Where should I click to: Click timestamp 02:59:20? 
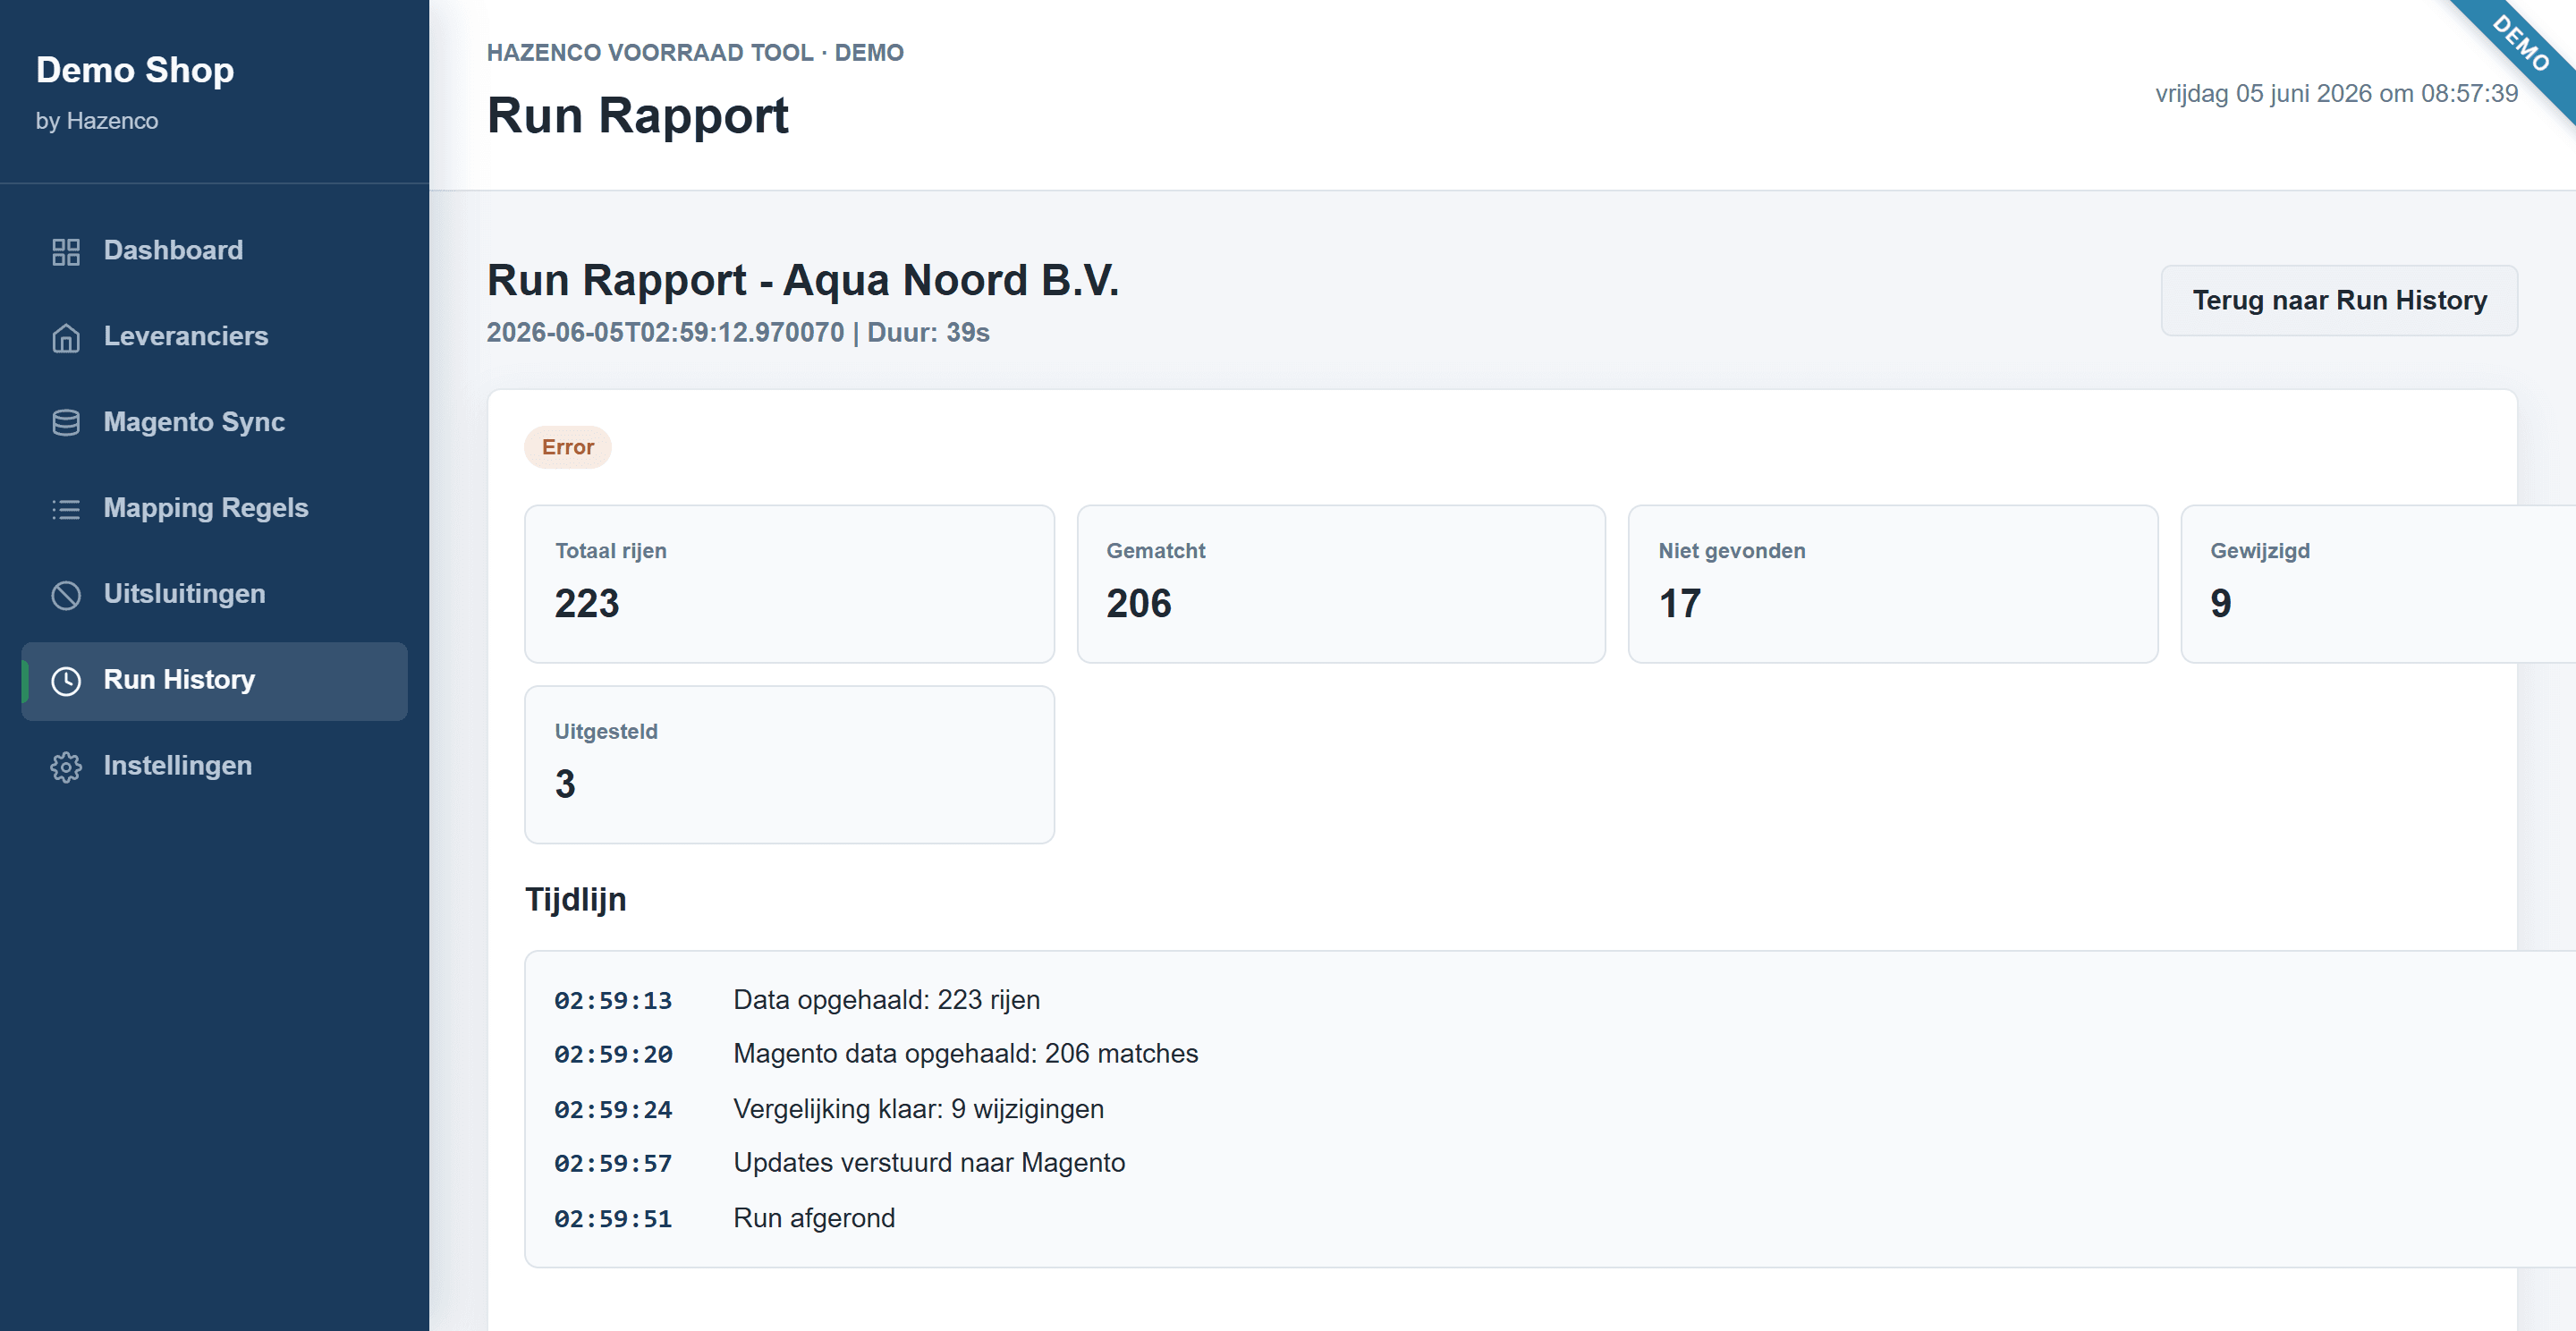pyautogui.click(x=613, y=1055)
